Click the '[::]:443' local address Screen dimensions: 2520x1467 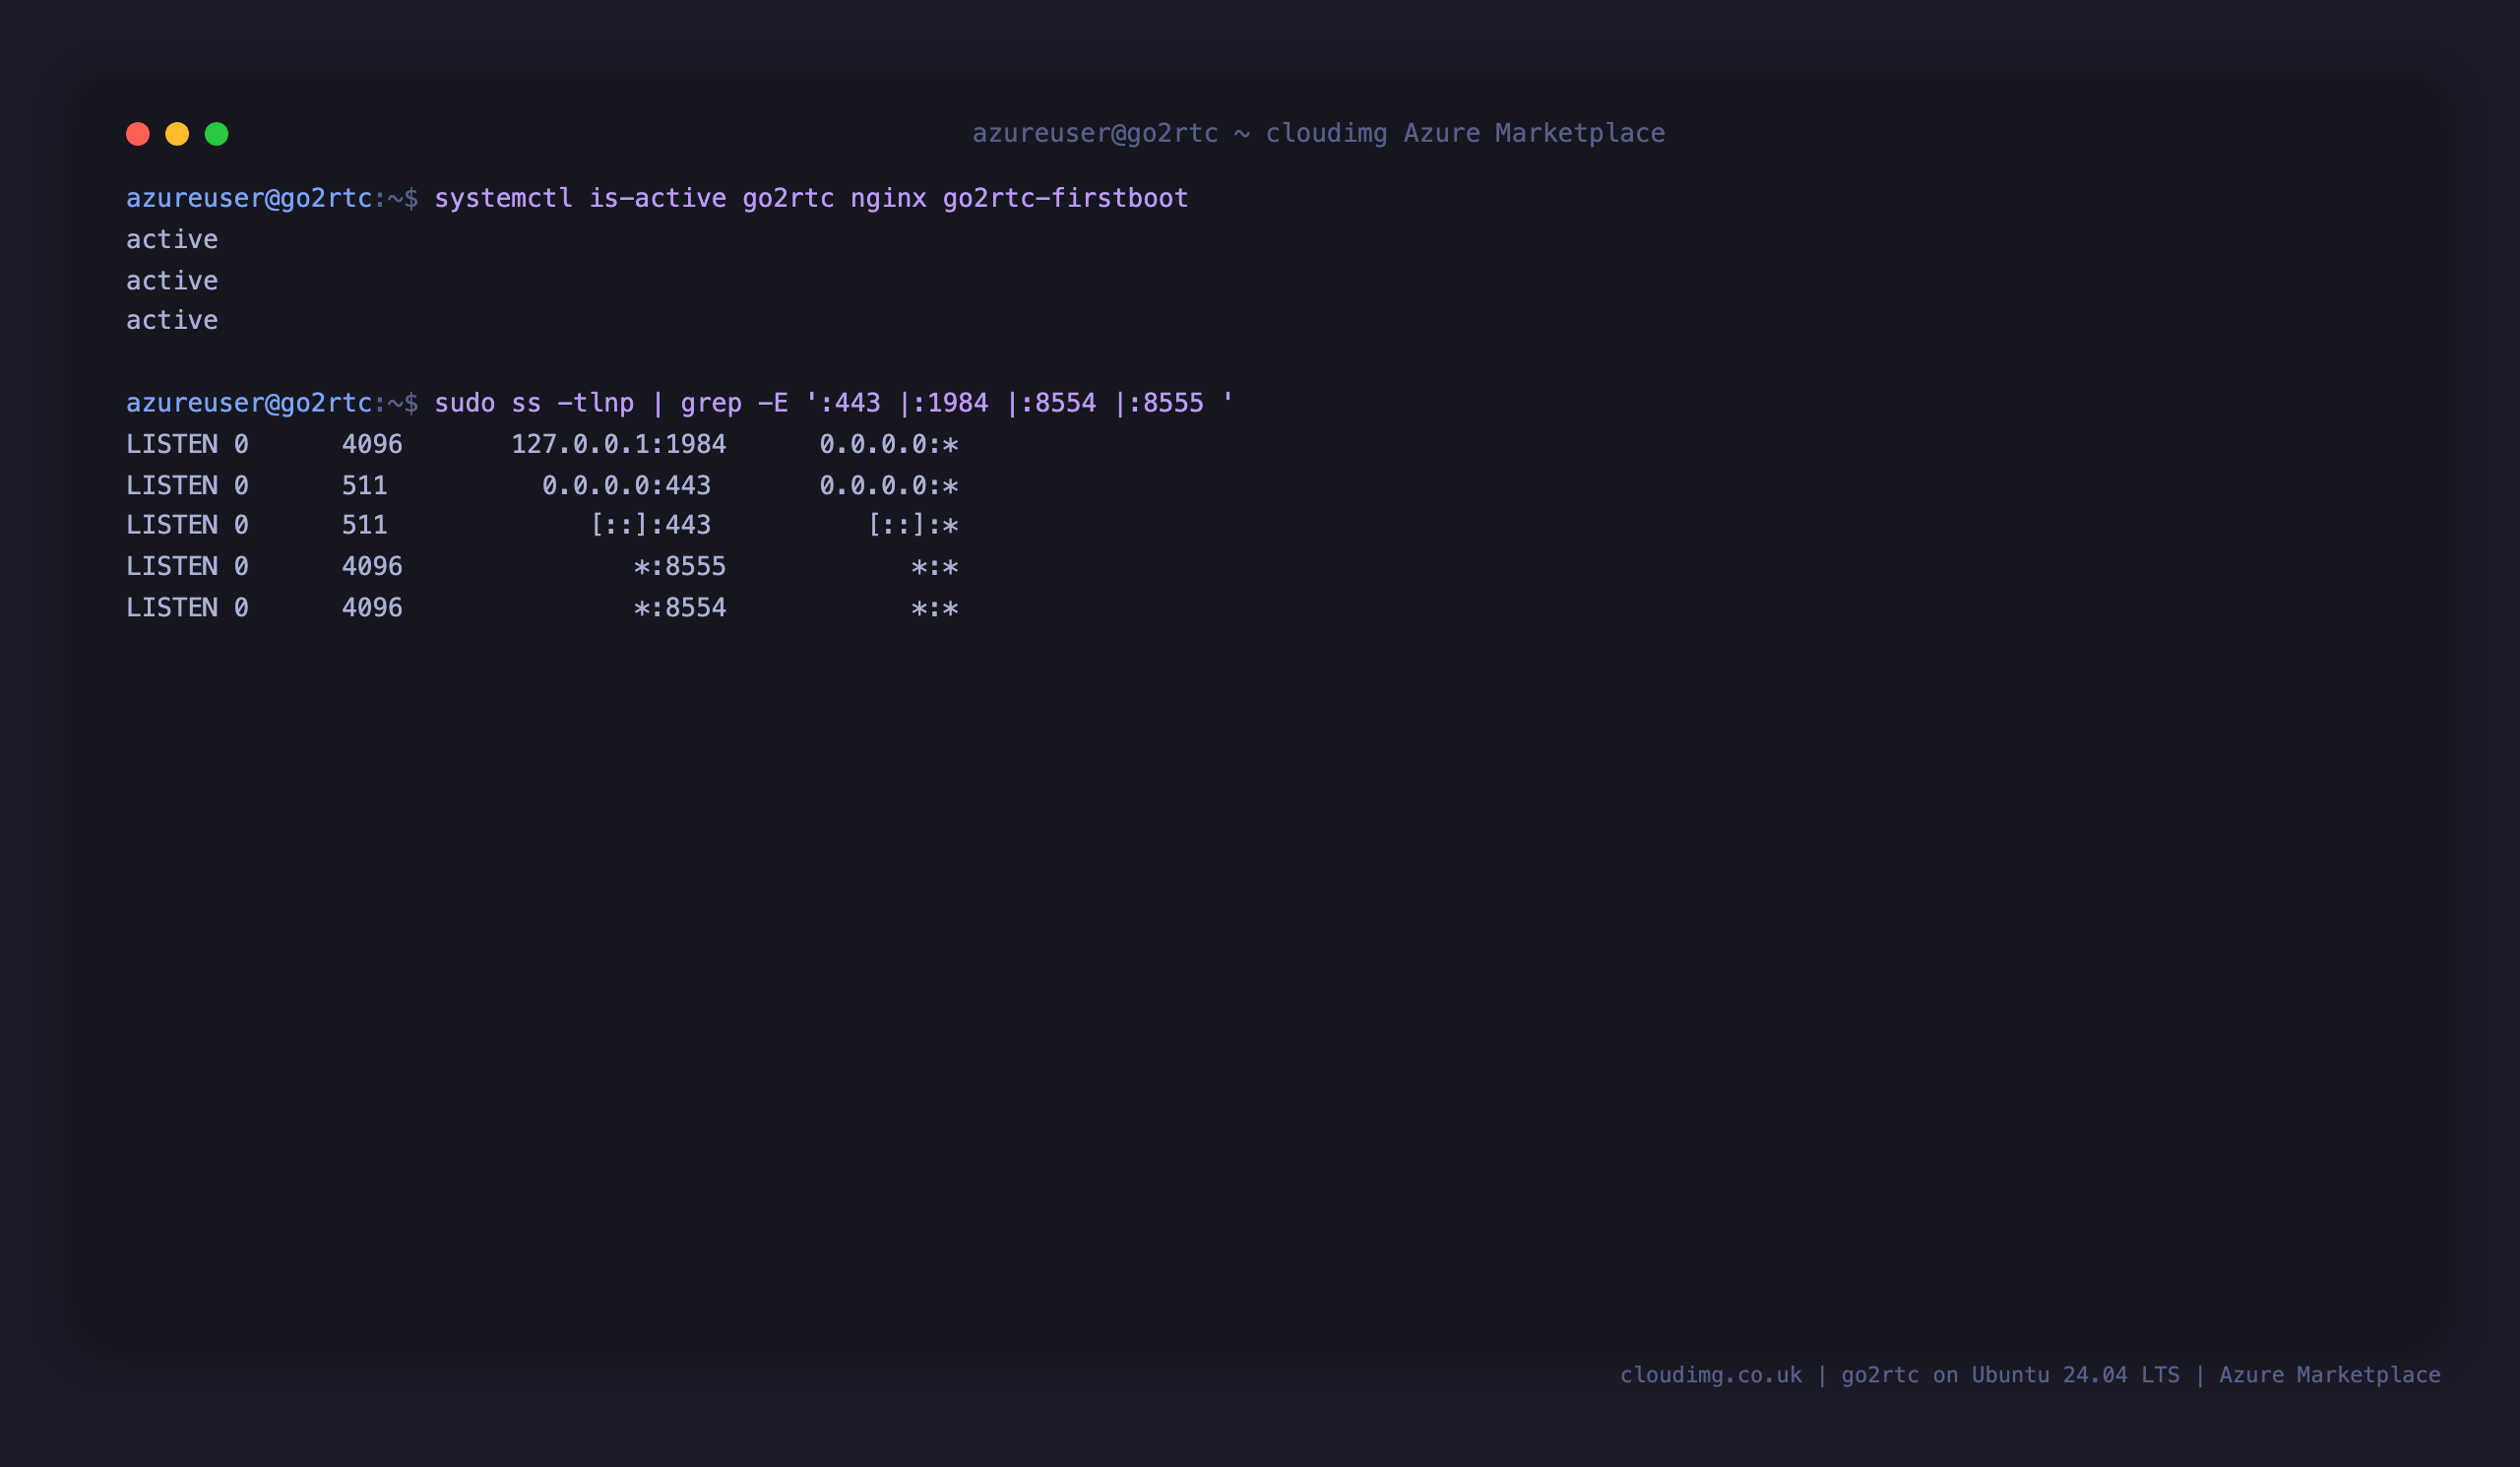pyautogui.click(x=651, y=525)
